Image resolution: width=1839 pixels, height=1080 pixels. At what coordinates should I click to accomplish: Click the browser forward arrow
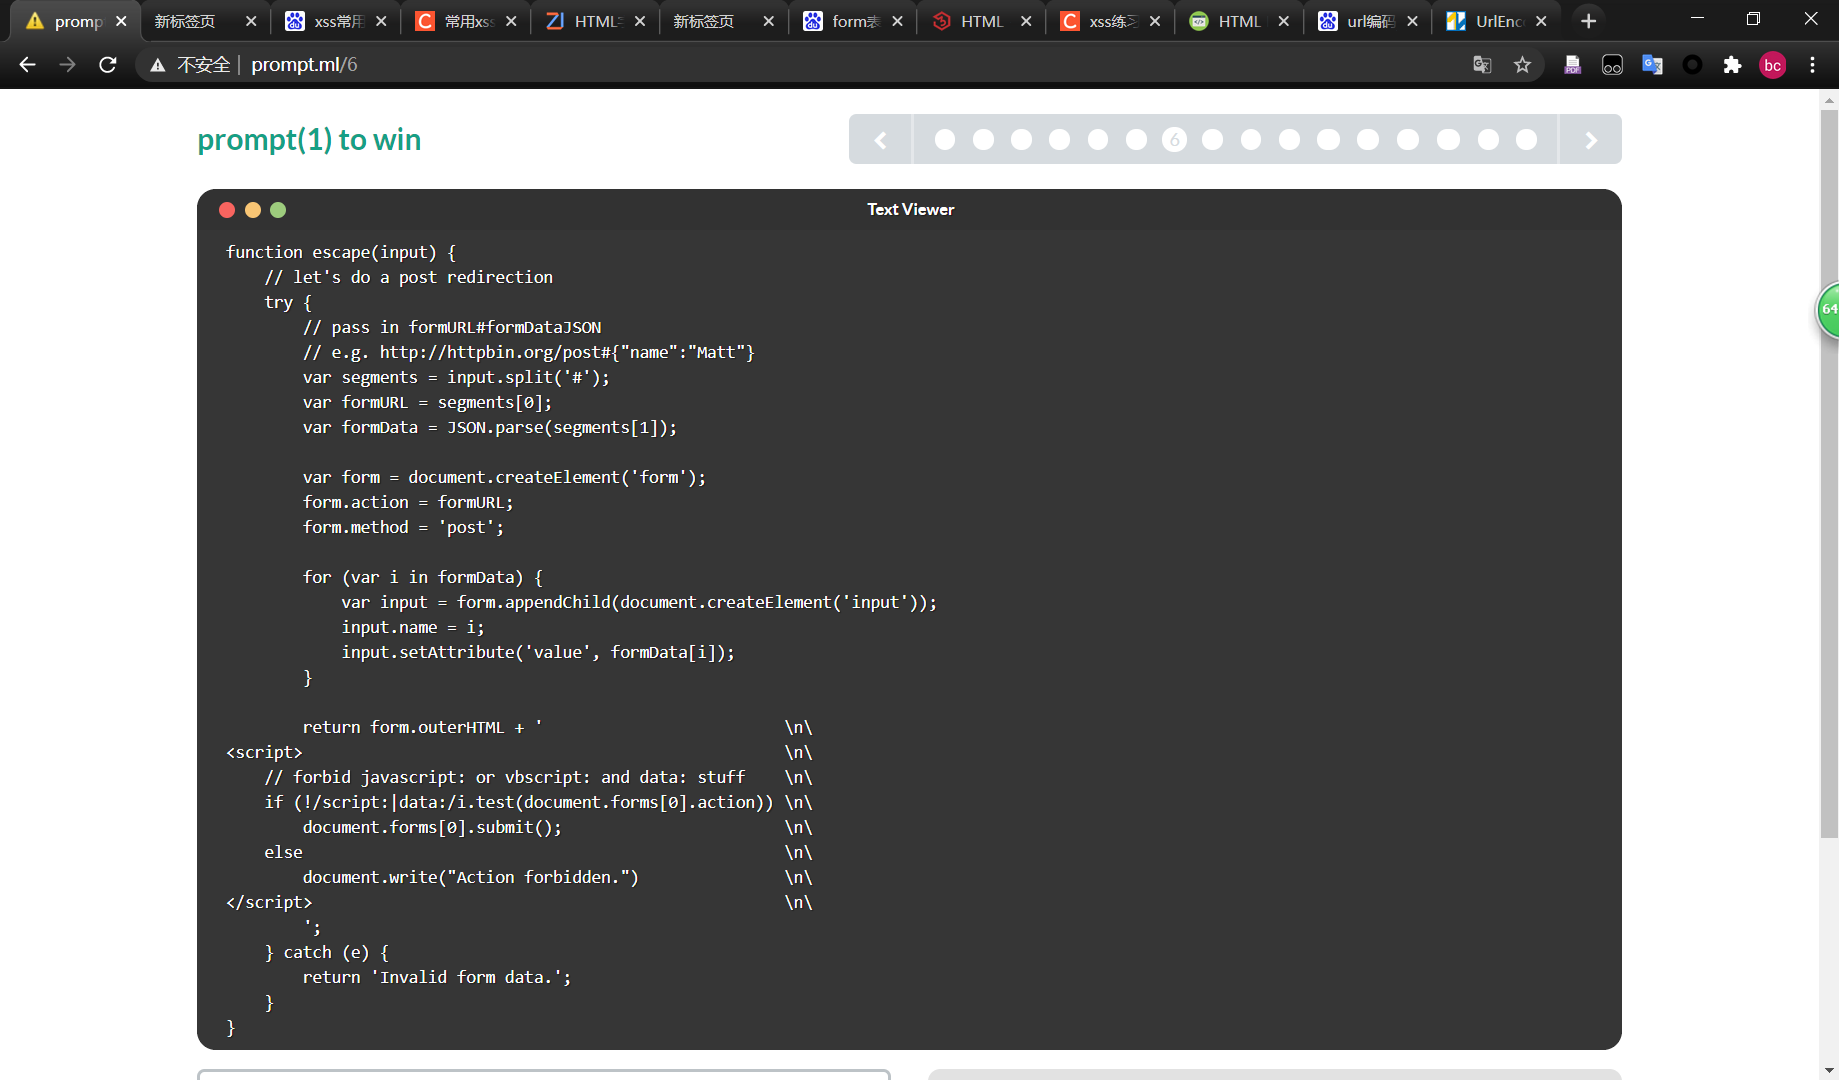[67, 65]
